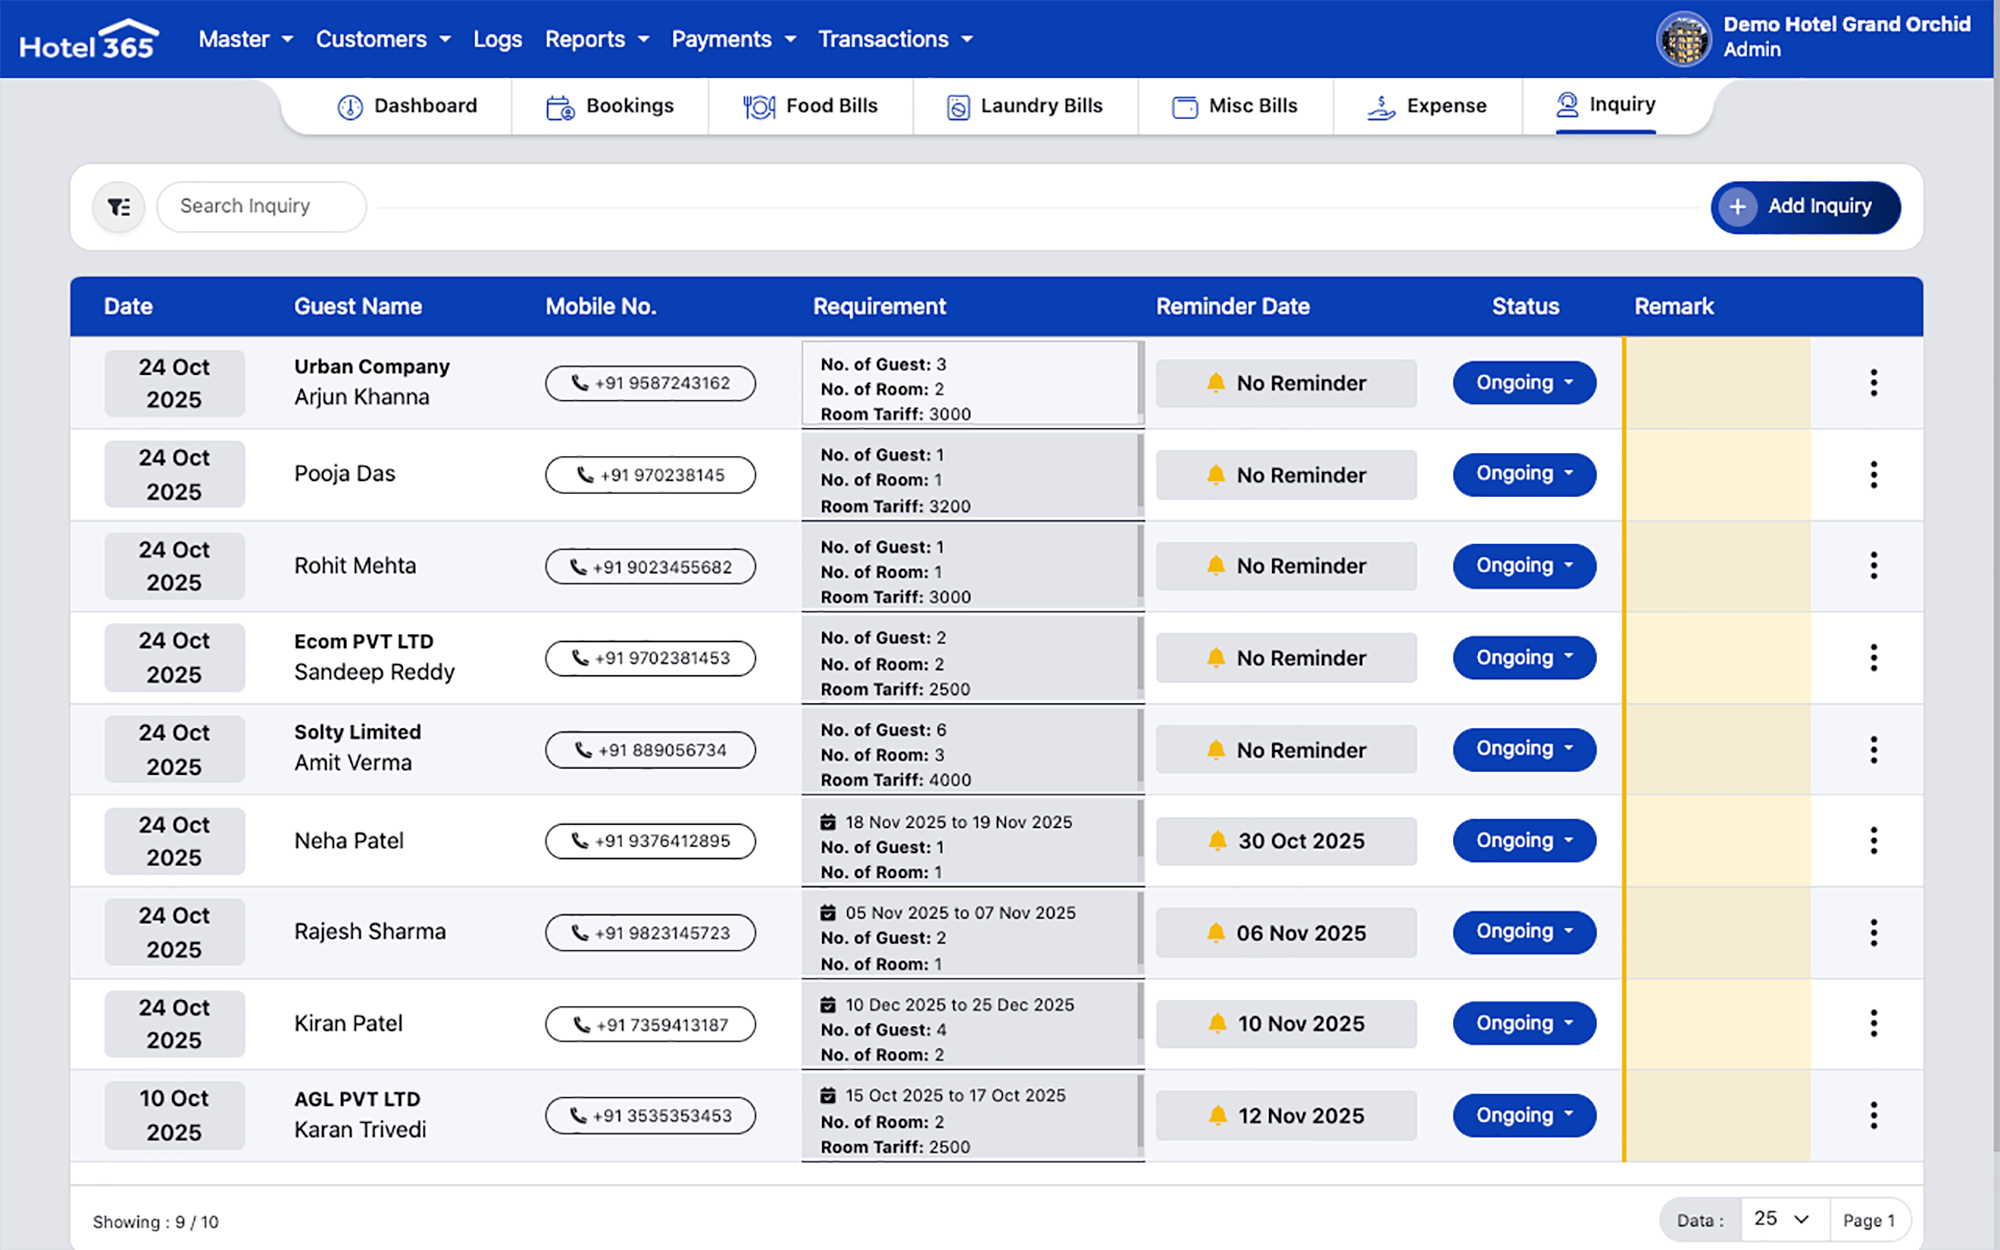The width and height of the screenshot is (2000, 1250).
Task: Click the Logs link in top navigation
Action: coord(497,39)
